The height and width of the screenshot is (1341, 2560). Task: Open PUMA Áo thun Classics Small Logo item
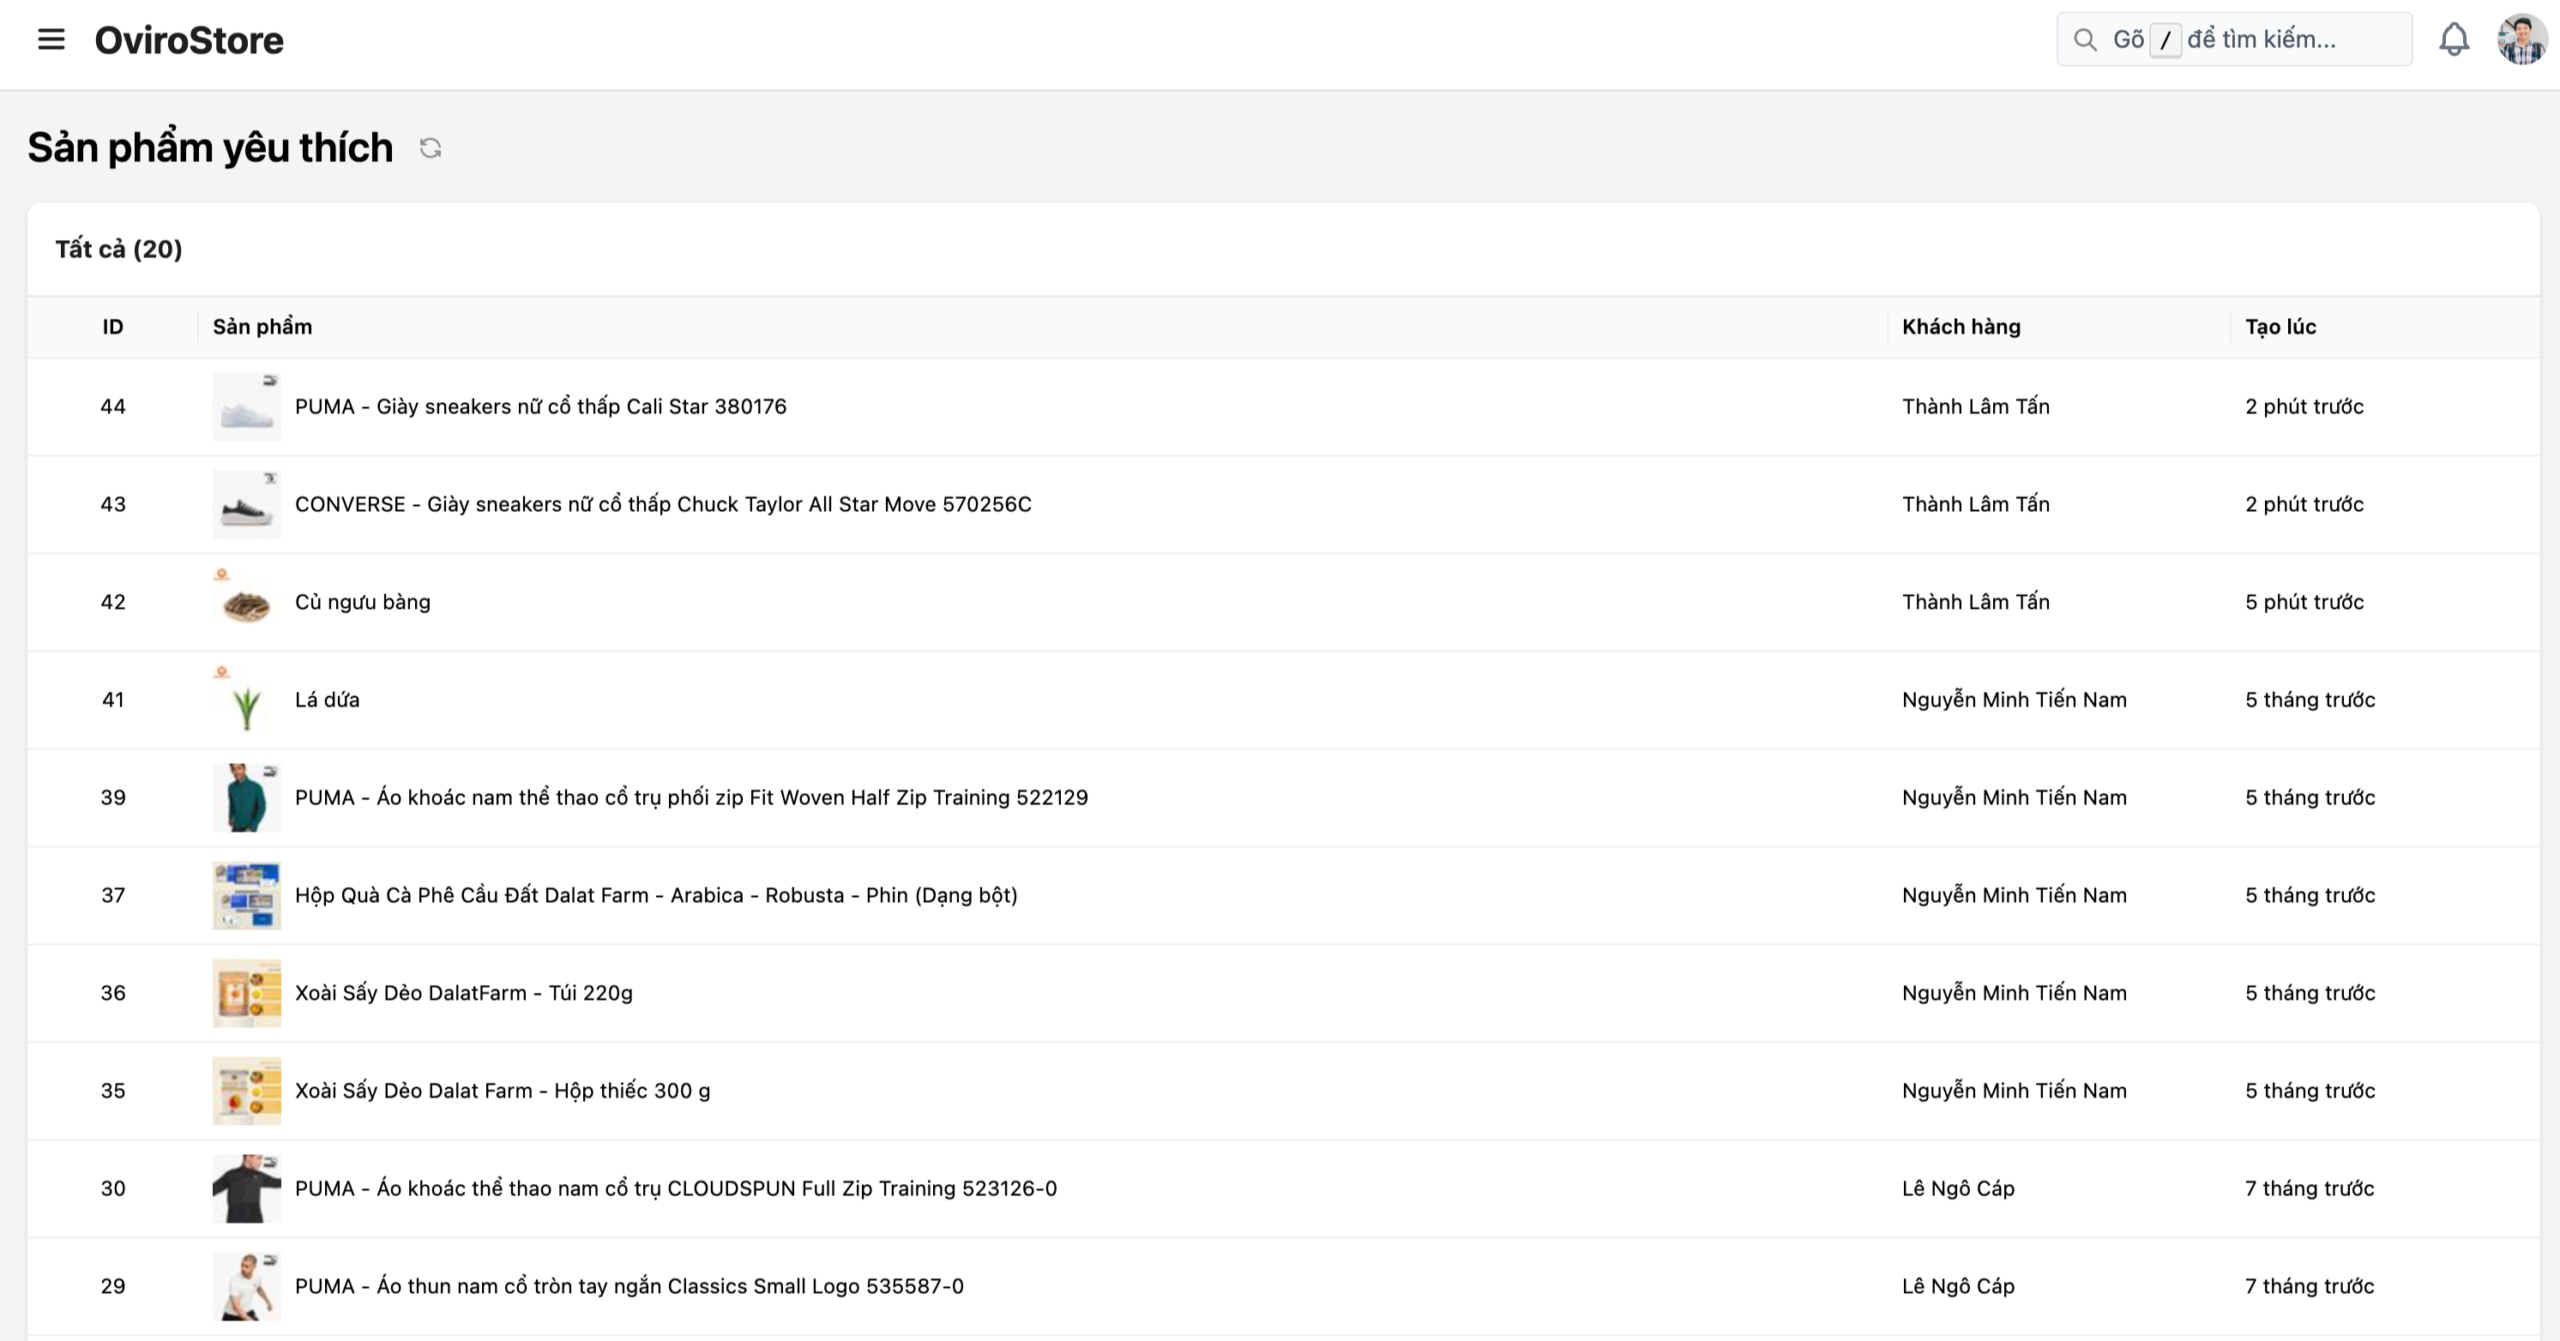click(x=628, y=1286)
